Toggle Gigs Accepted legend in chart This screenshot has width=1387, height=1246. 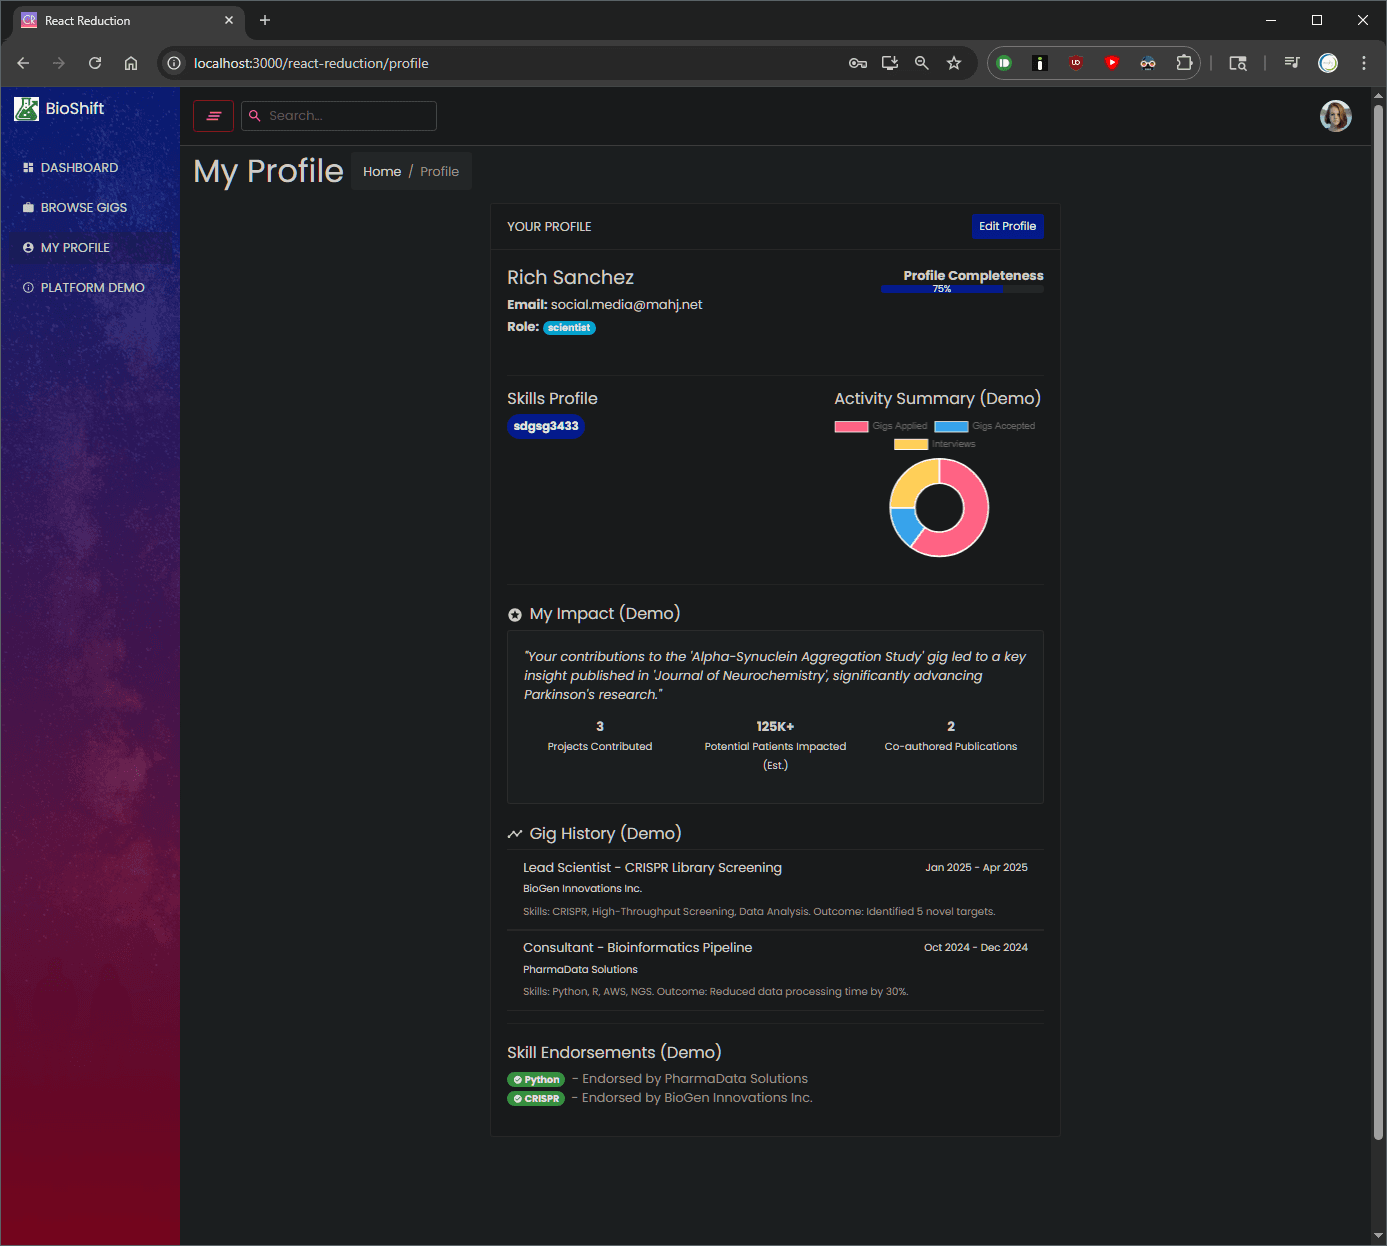[984, 426]
